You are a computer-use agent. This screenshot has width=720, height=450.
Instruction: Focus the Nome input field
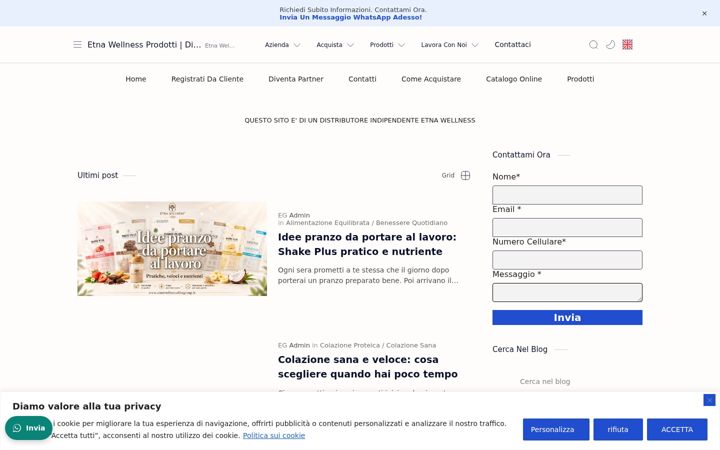pos(567,195)
